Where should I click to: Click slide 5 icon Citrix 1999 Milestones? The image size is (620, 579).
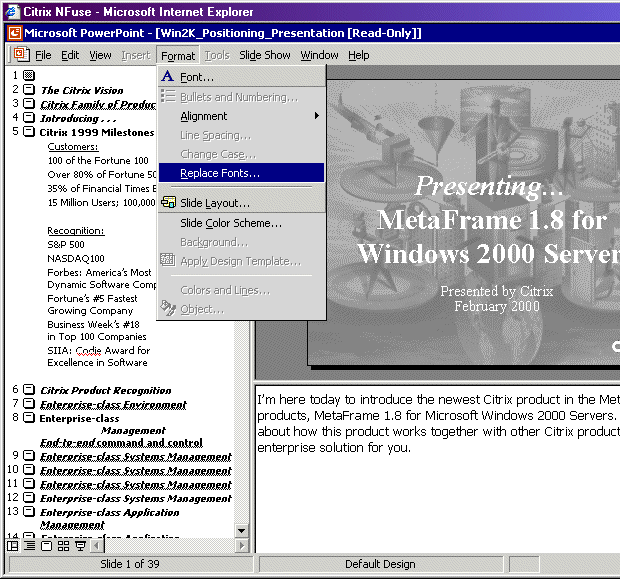pos(28,131)
